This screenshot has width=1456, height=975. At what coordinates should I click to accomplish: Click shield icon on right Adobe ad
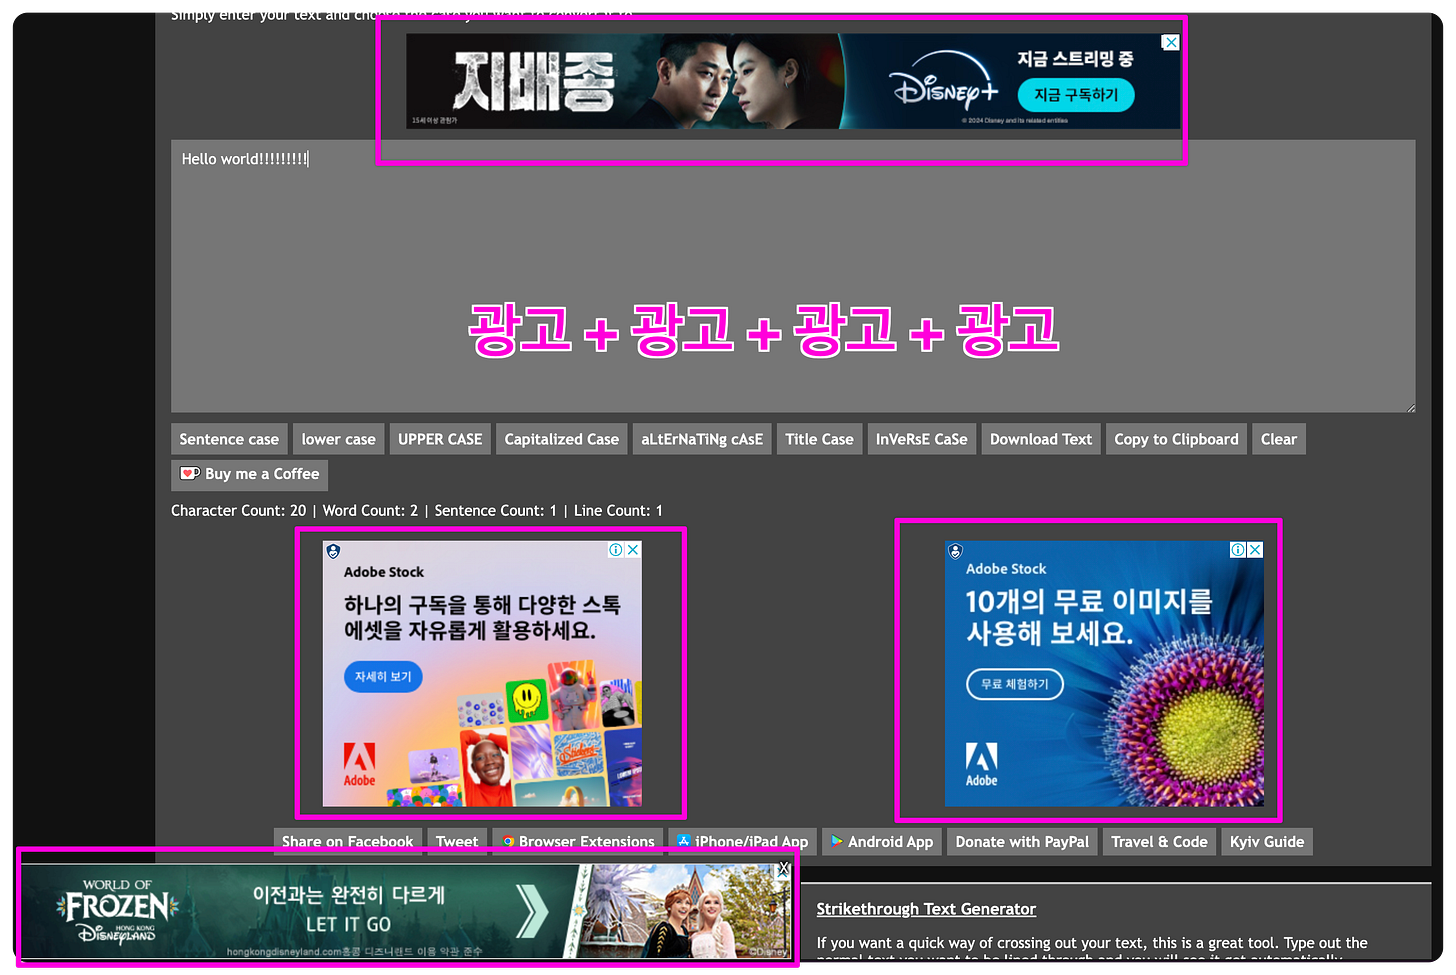(955, 551)
